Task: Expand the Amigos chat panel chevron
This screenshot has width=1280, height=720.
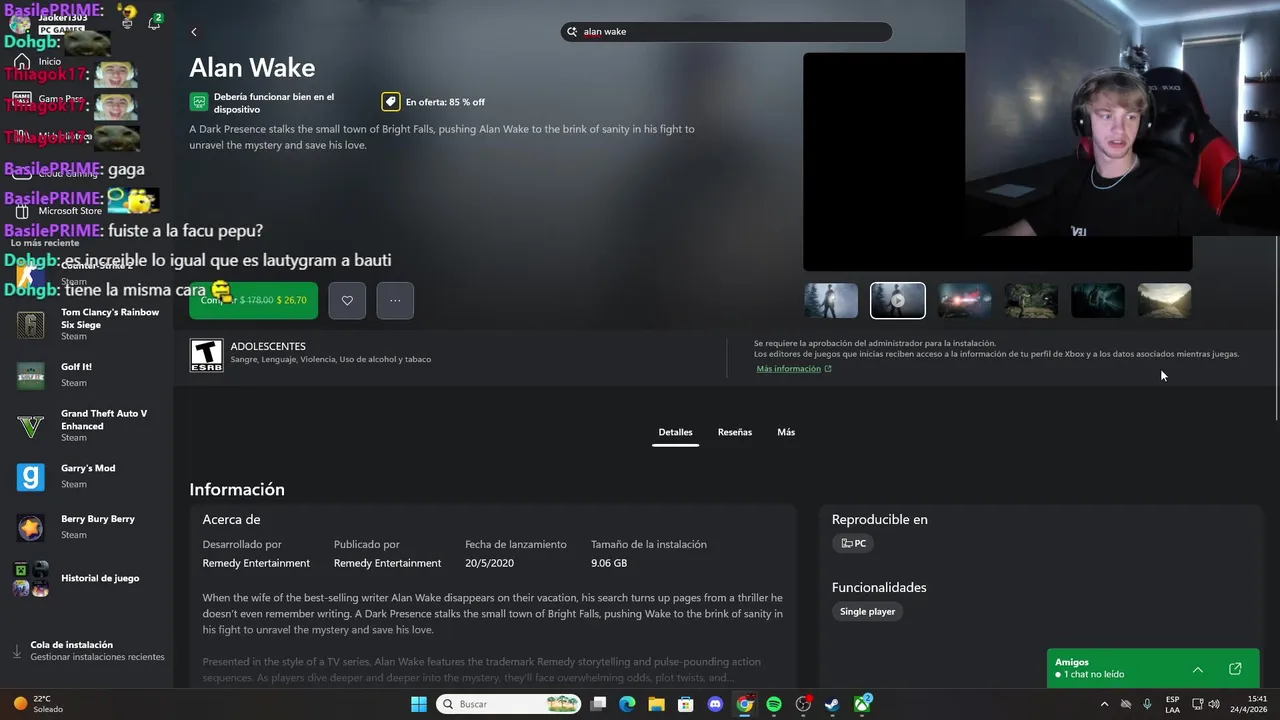Action: point(1197,669)
